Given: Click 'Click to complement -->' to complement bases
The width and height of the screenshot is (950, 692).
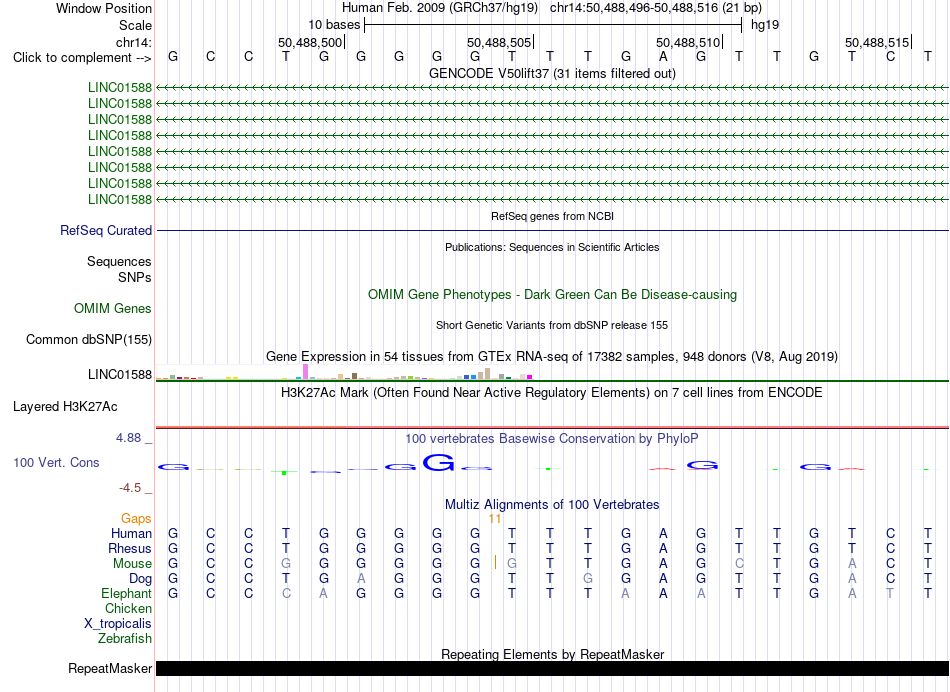Looking at the screenshot, I should (x=82, y=58).
